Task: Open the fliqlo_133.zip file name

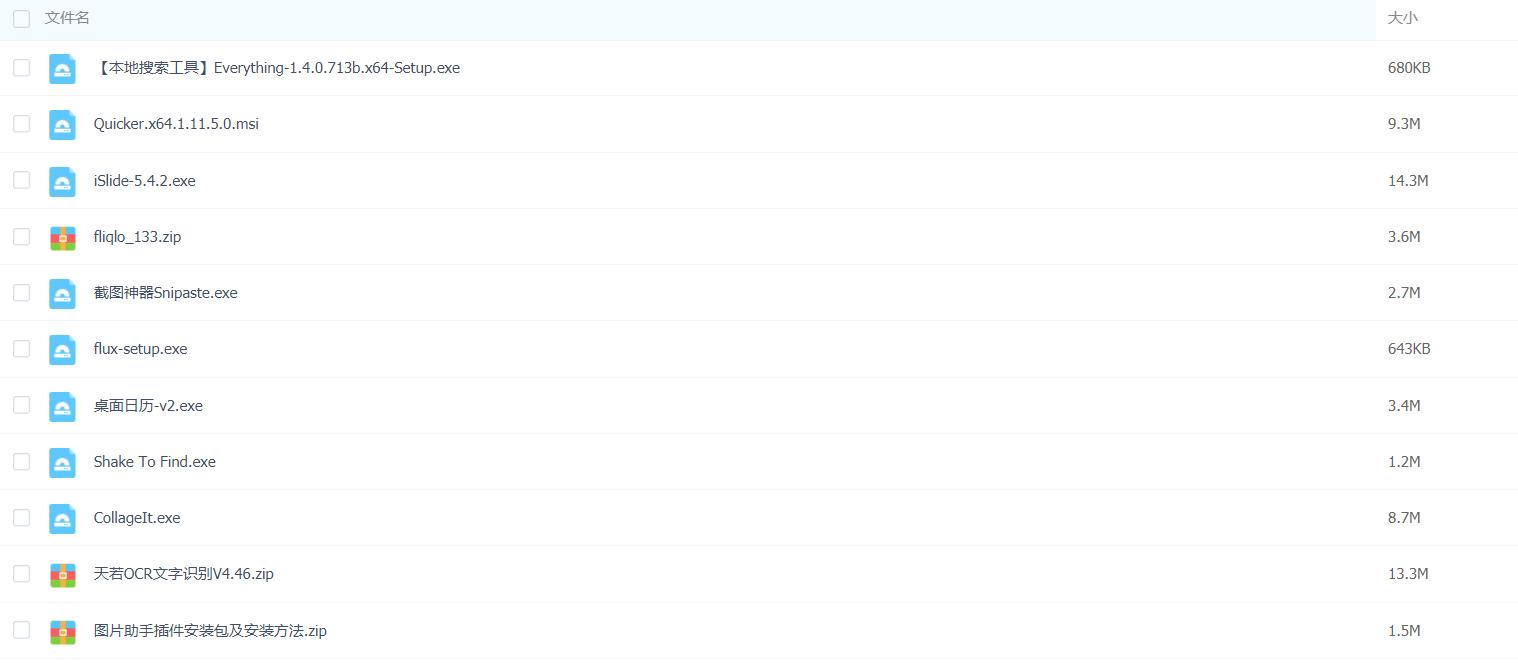Action: pos(137,237)
